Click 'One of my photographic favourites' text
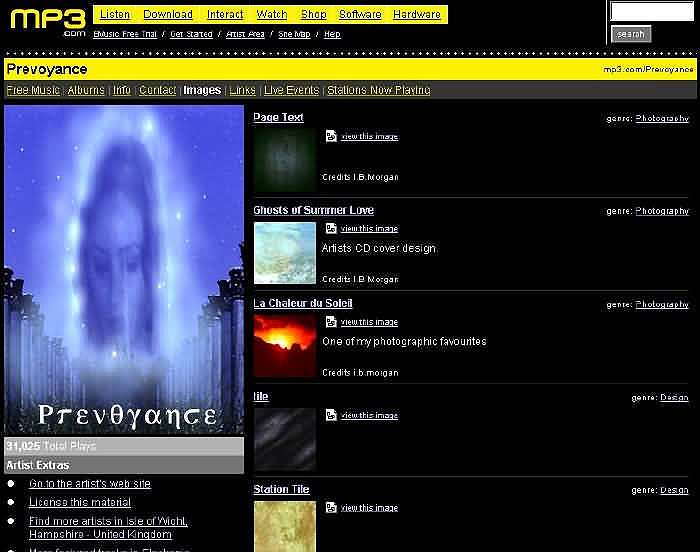This screenshot has height=552, width=700. point(404,342)
